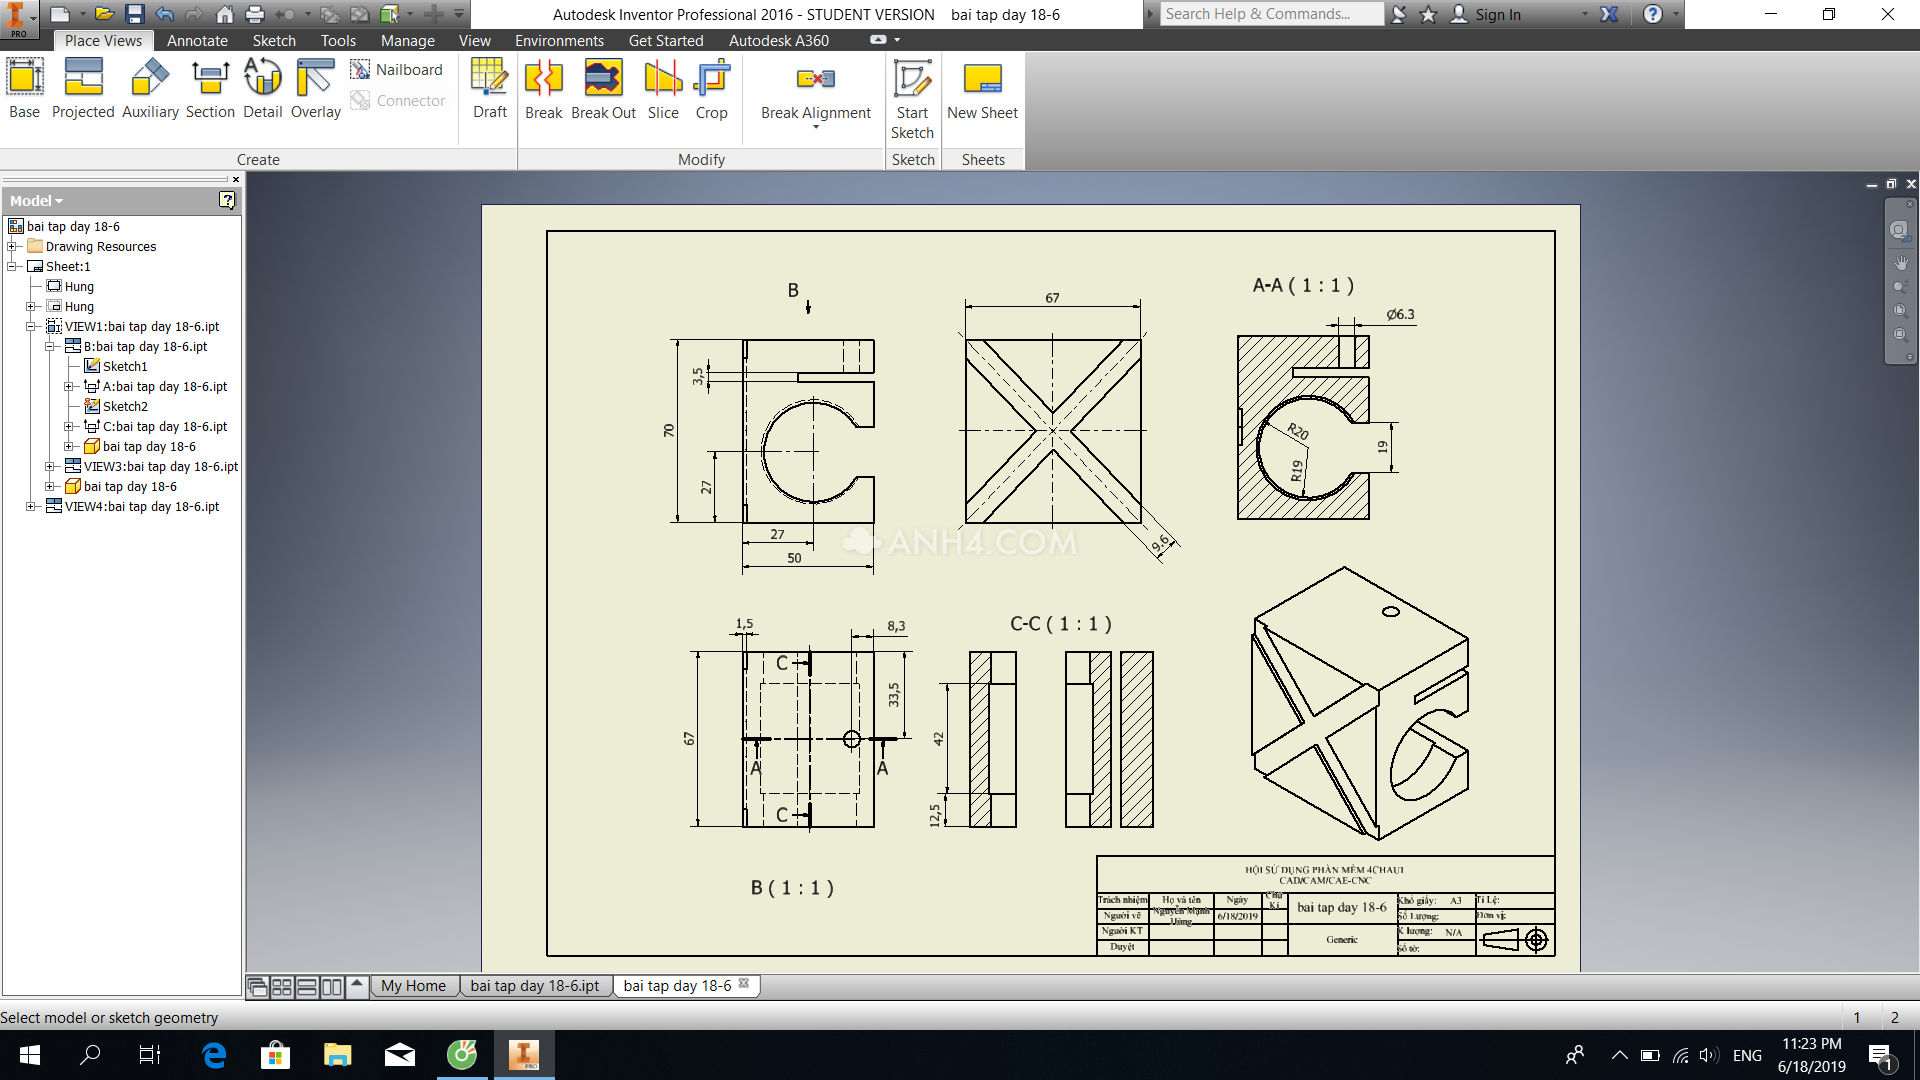Select the Auxiliary view tool
The height and width of the screenshot is (1080, 1920).
point(150,89)
